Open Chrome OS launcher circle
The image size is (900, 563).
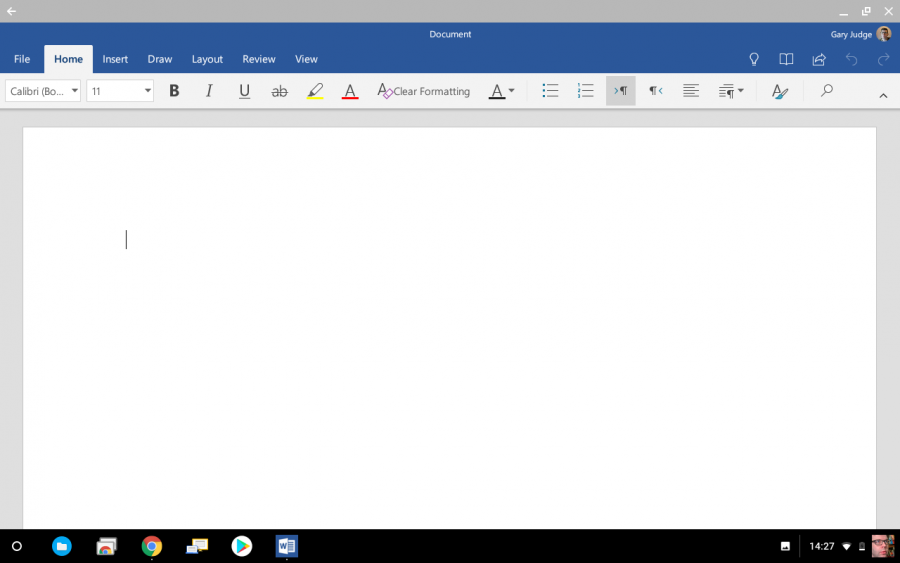click(x=17, y=546)
